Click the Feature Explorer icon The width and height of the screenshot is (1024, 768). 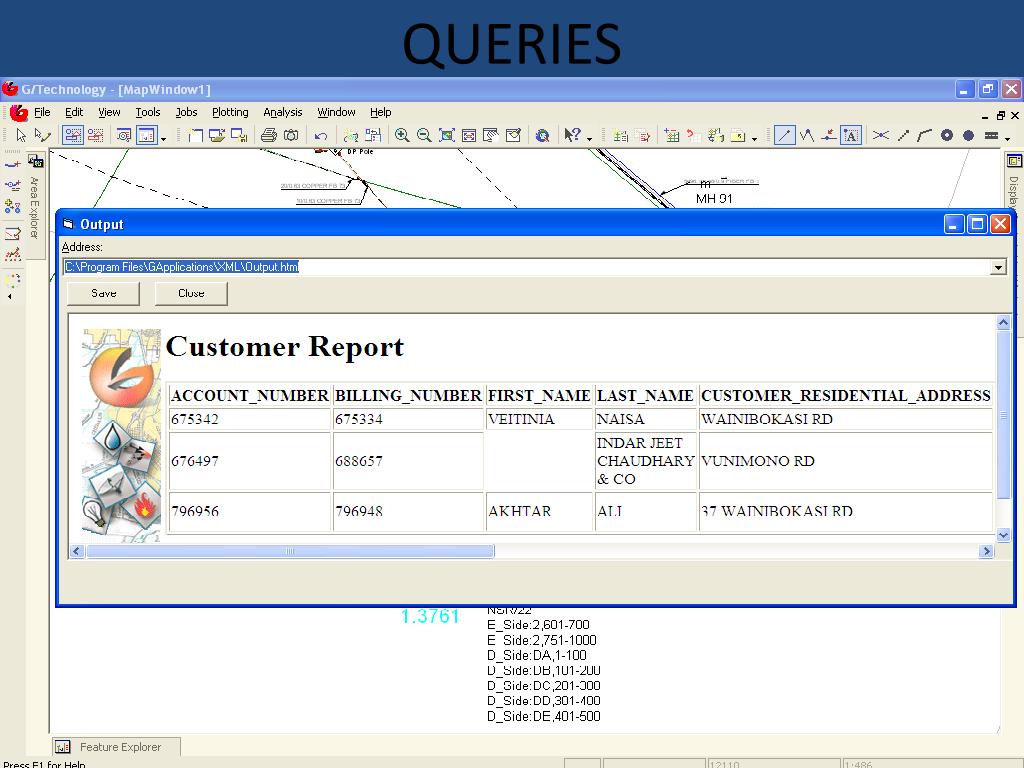63,746
